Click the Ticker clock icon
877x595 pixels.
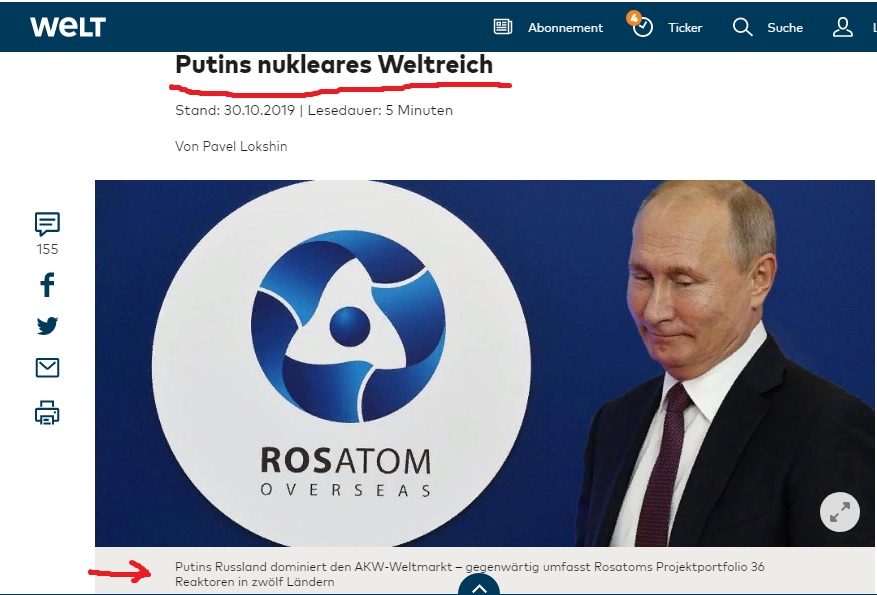pyautogui.click(x=643, y=27)
